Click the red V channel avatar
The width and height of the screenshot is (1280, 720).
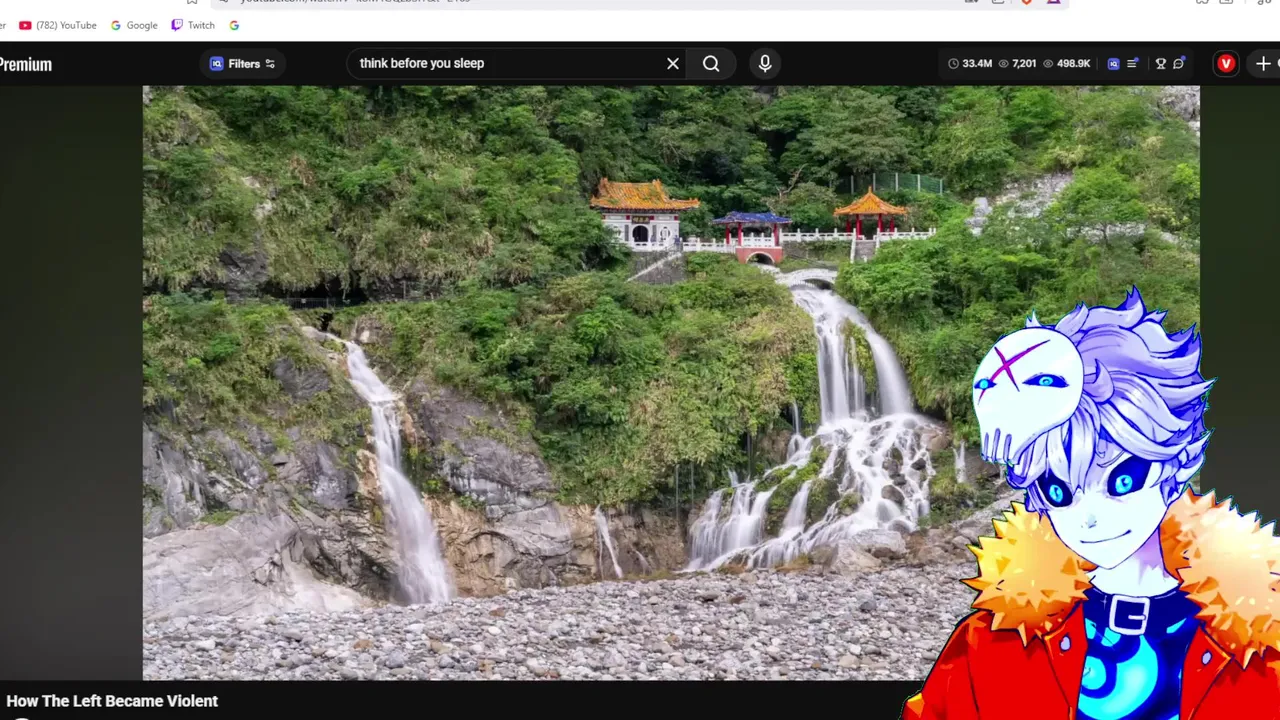point(1226,63)
